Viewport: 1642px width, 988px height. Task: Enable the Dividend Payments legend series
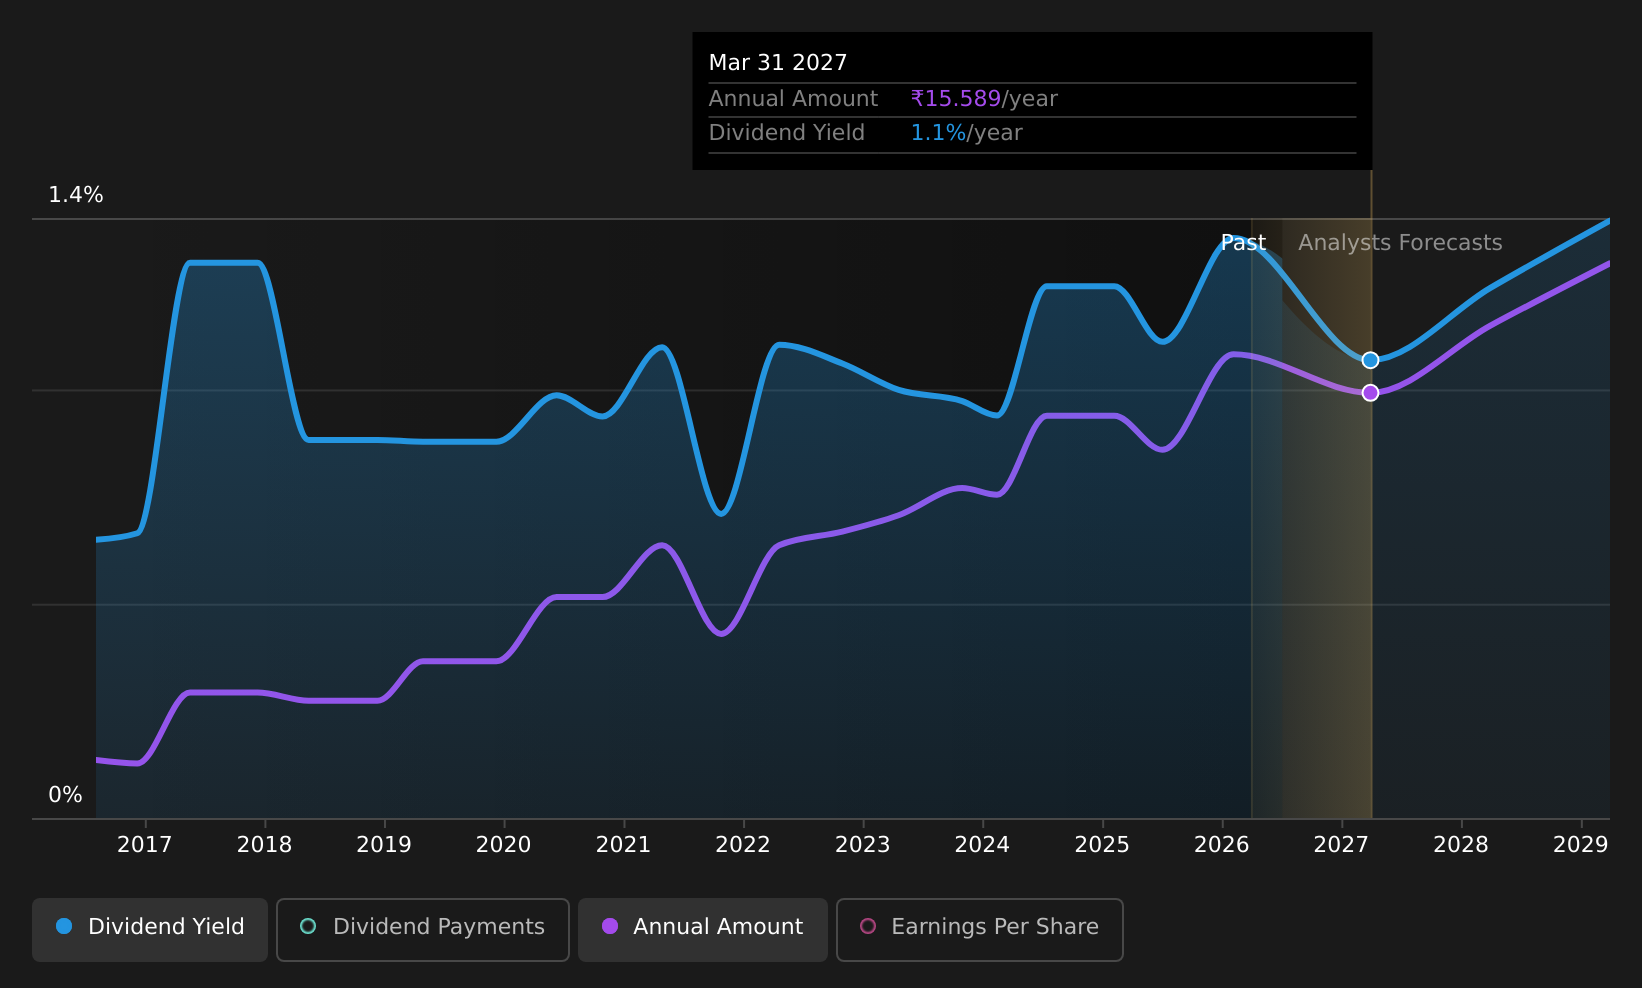pos(423,929)
